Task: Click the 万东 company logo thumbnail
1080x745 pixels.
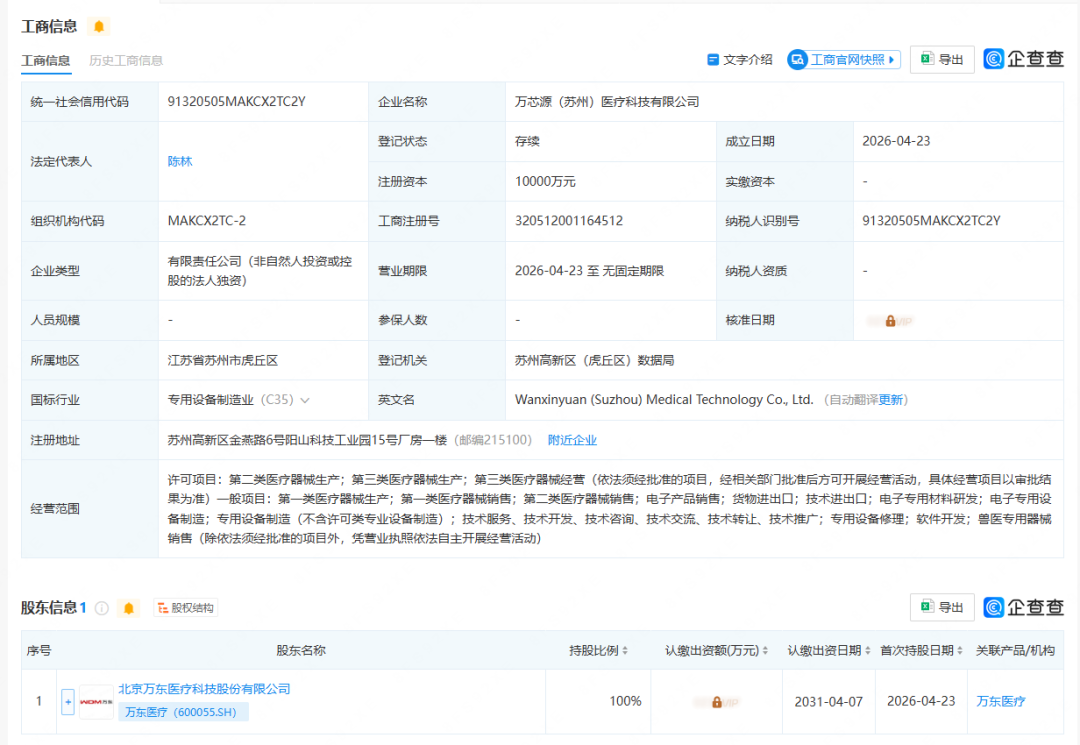Action: pos(96,702)
